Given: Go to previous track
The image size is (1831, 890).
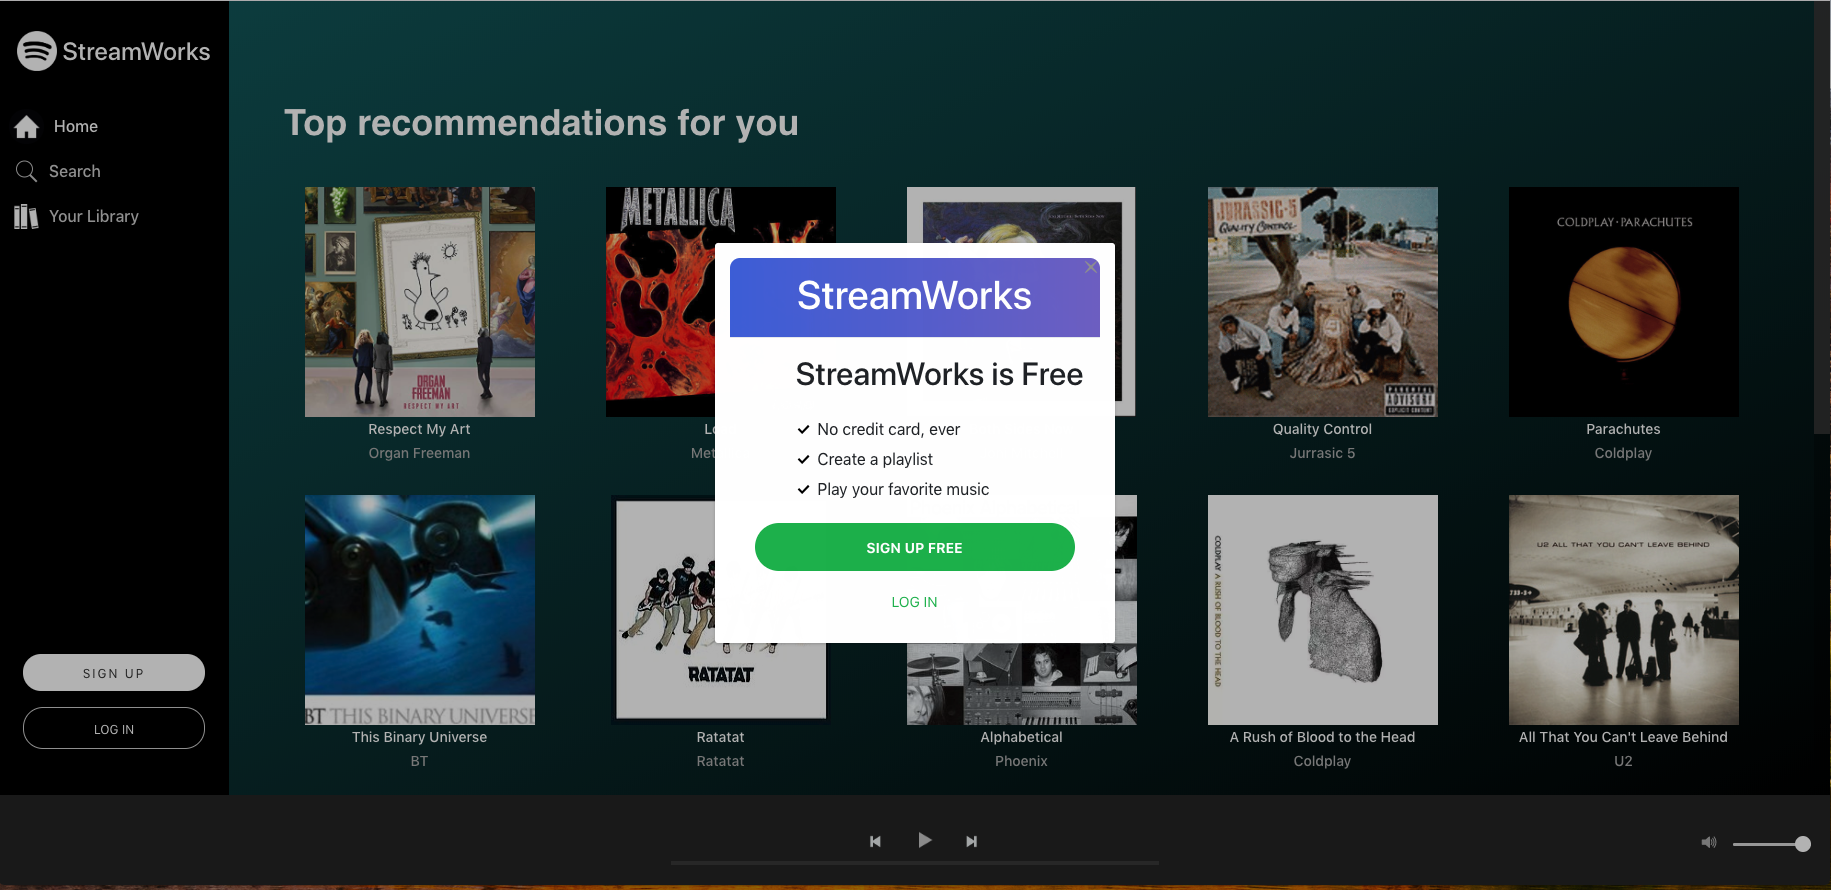Looking at the screenshot, I should point(875,841).
